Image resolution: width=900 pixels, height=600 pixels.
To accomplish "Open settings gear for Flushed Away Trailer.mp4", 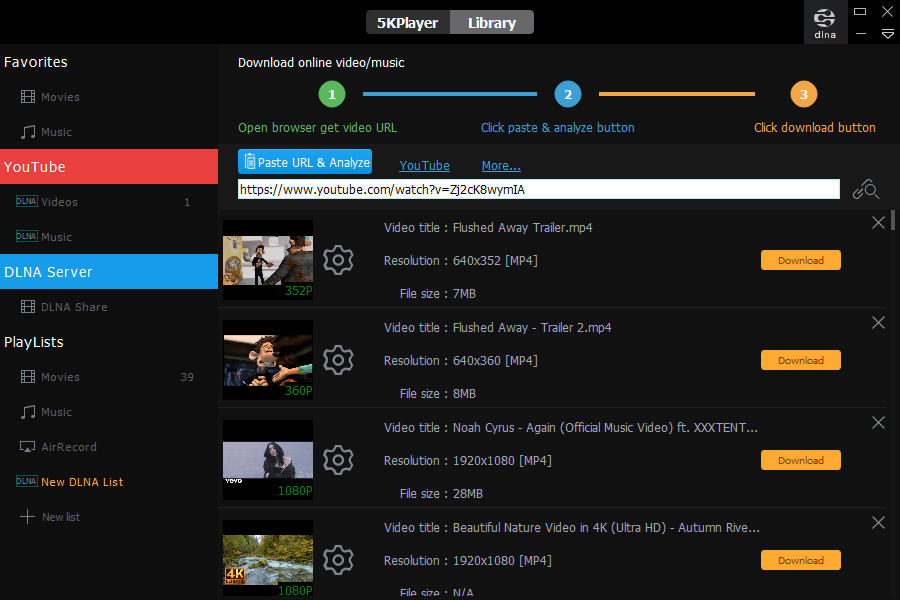I will point(338,260).
